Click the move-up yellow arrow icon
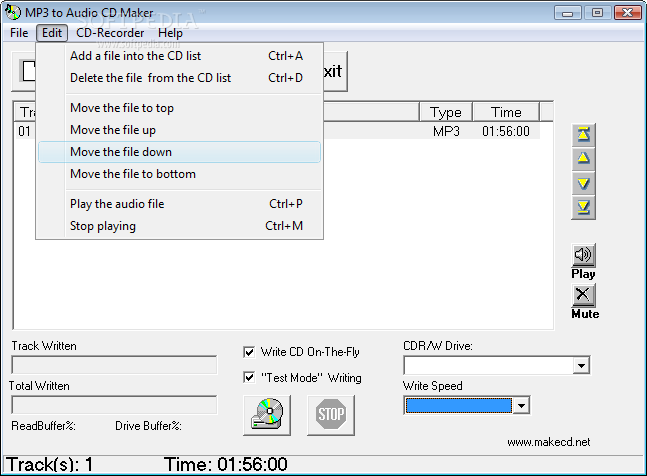The height and width of the screenshot is (476, 647). 583,158
